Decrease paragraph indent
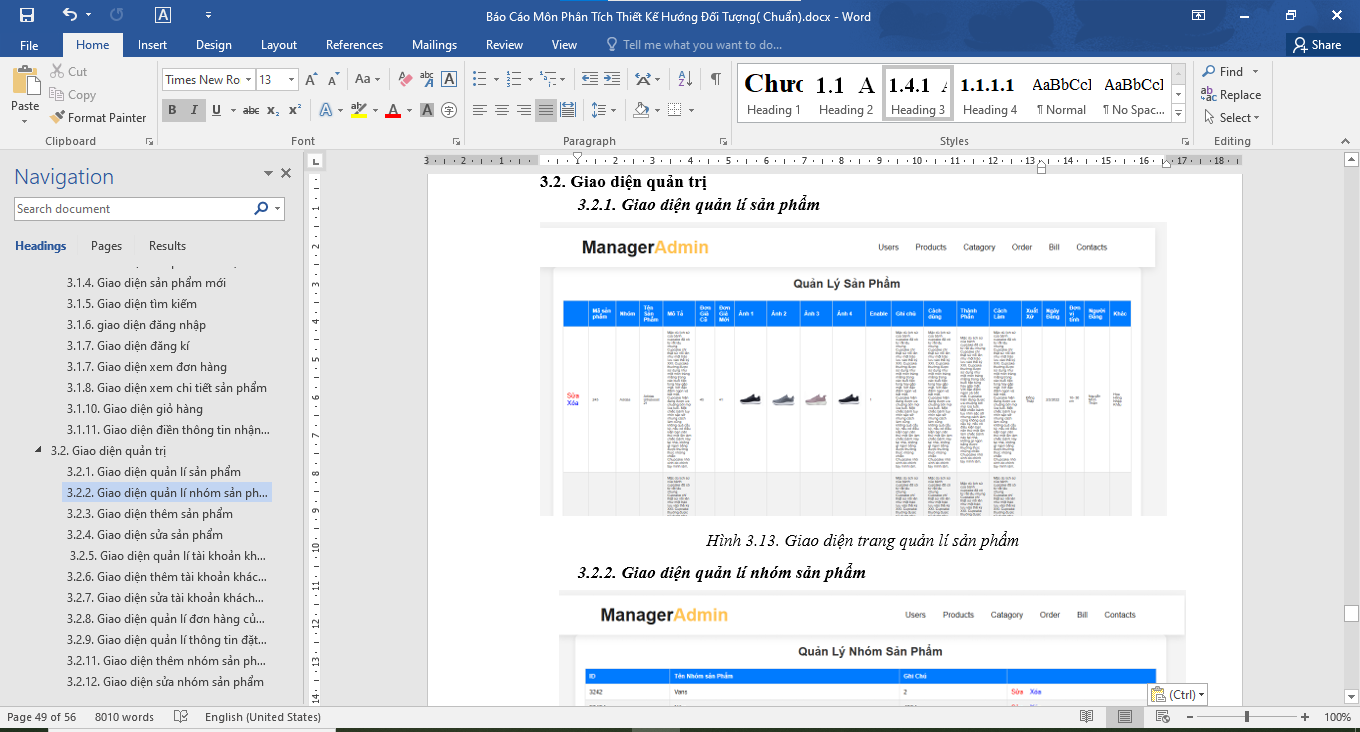 pos(590,79)
